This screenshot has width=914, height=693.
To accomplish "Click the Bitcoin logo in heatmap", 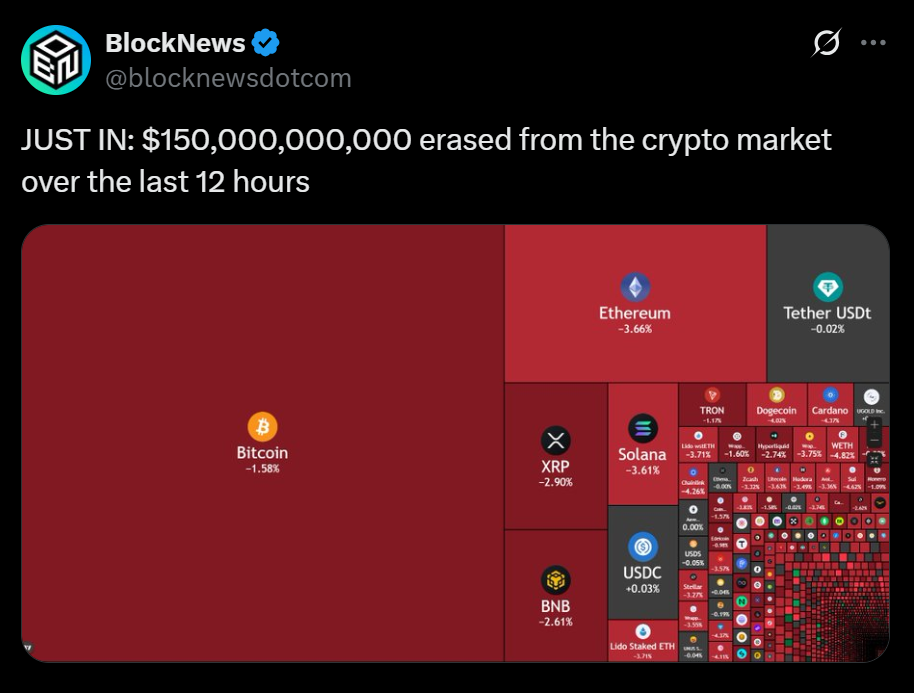I will click(x=262, y=427).
